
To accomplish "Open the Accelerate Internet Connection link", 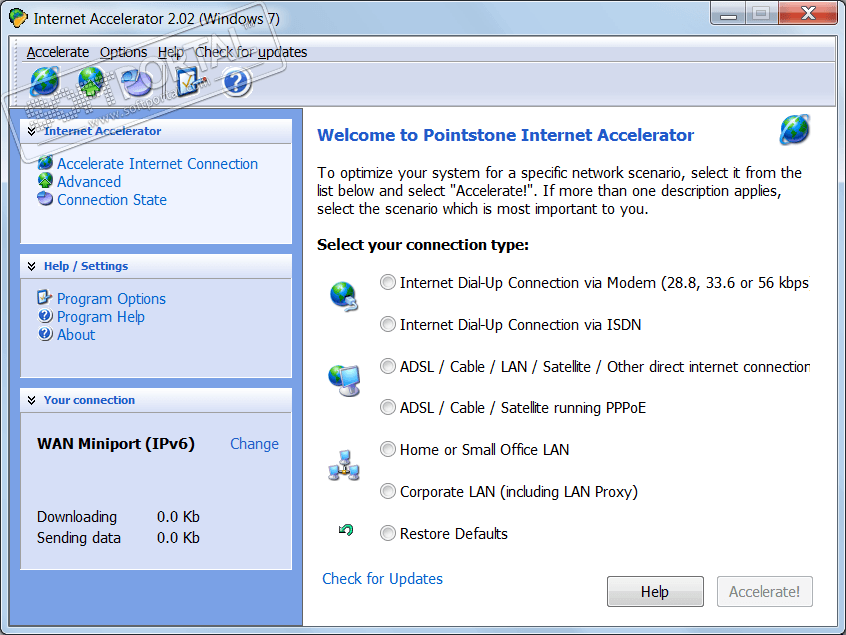I will (157, 163).
